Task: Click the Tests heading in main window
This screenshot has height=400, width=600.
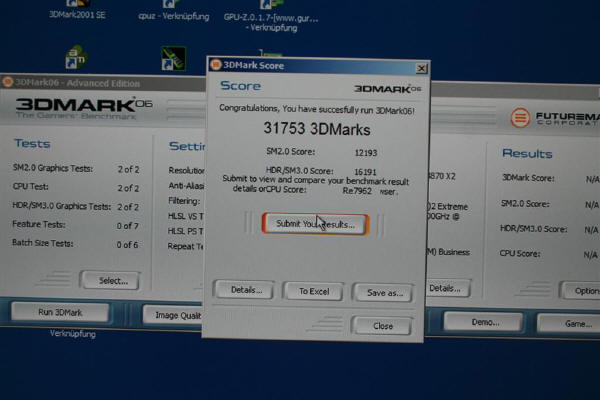Action: click(32, 144)
